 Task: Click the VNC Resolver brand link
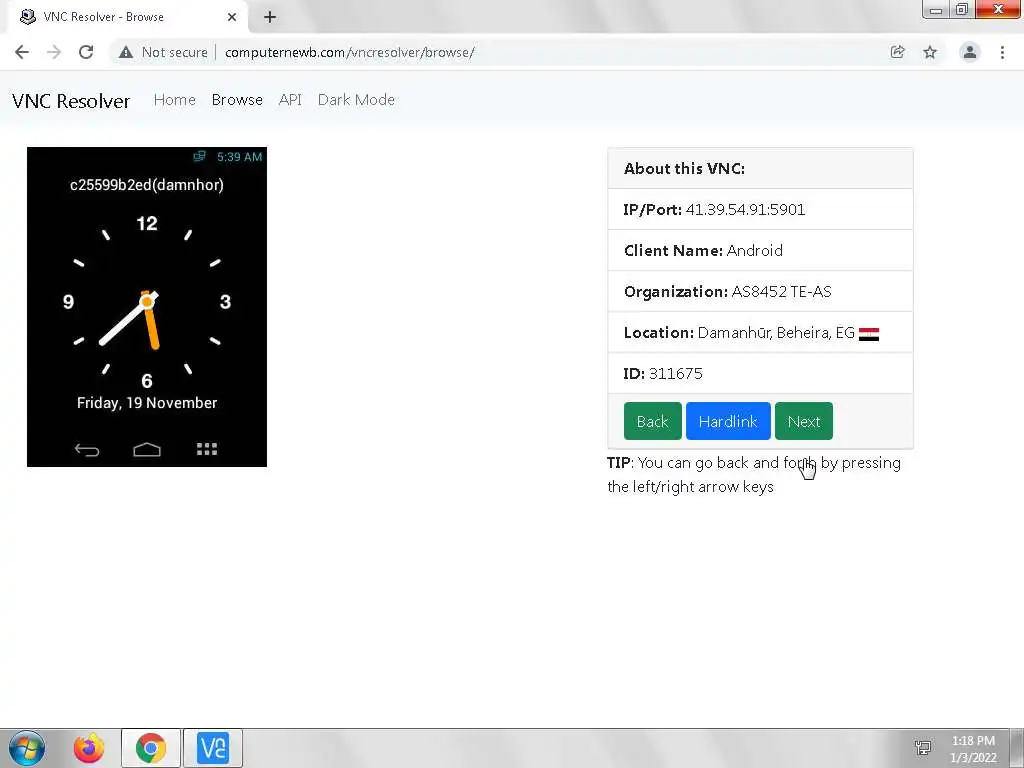71,101
